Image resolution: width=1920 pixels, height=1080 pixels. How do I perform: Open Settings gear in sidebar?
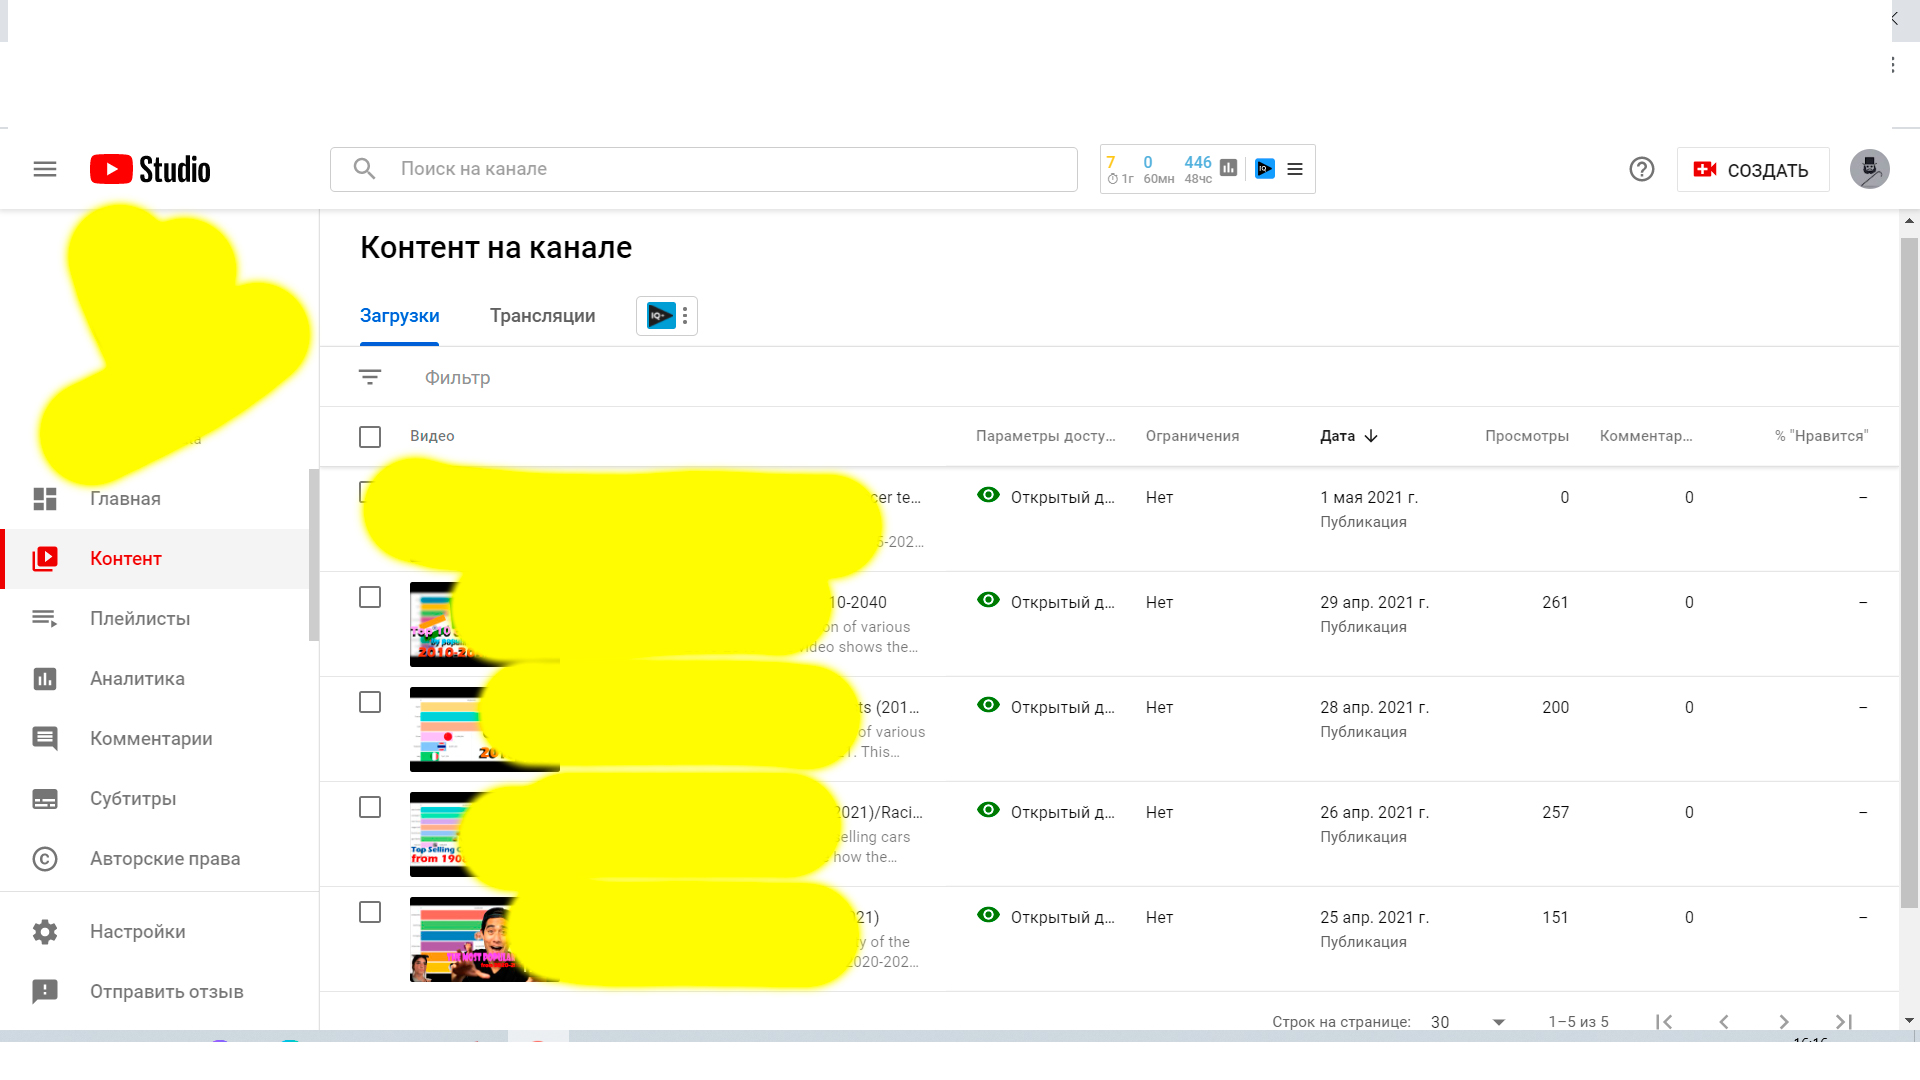[x=137, y=932]
